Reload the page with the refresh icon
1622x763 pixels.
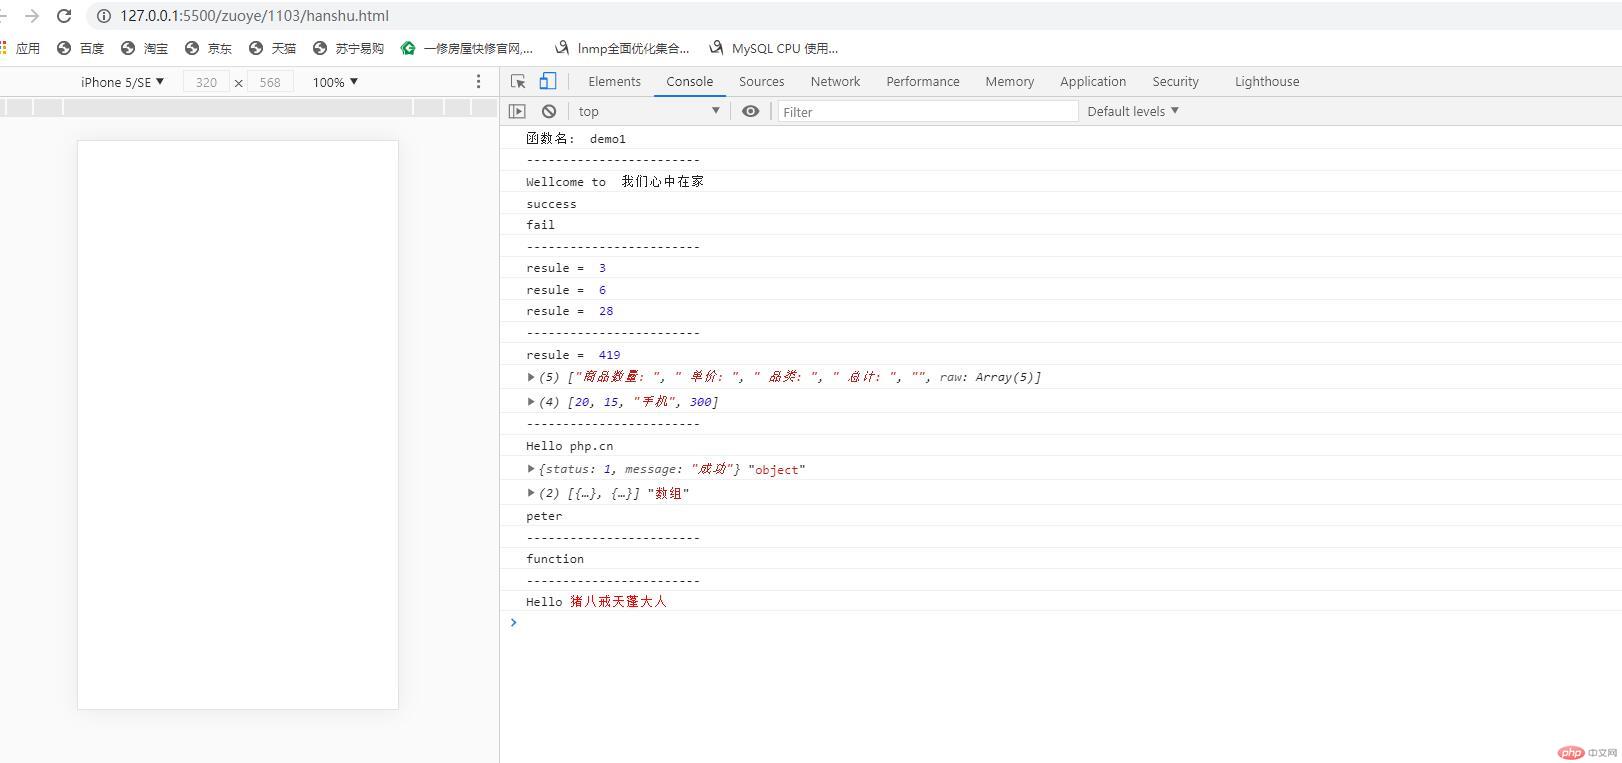coord(64,16)
